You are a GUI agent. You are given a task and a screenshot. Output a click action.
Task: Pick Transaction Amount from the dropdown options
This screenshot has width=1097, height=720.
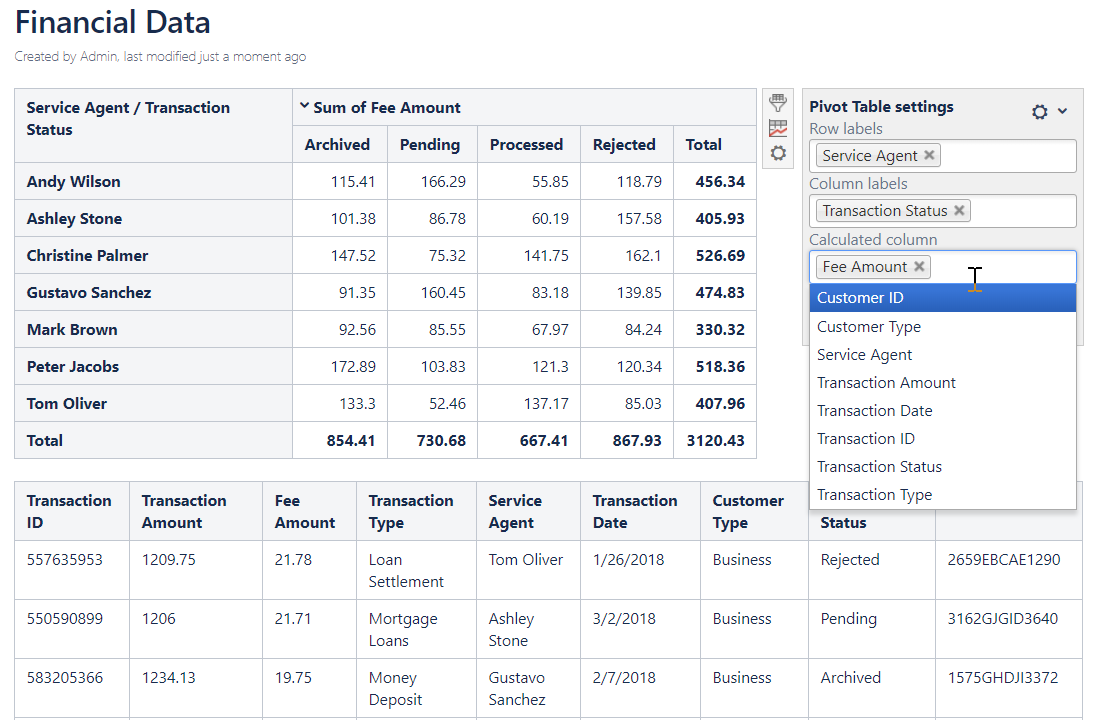[x=886, y=383]
